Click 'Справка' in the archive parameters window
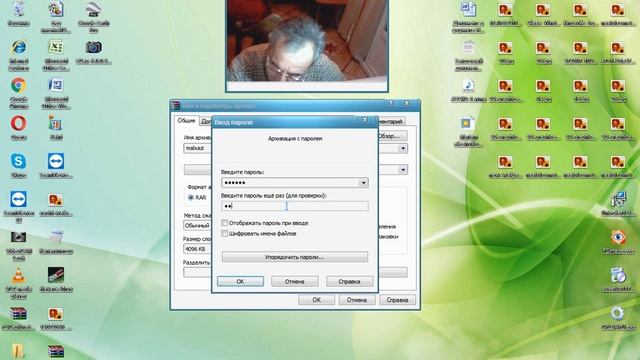 [x=397, y=300]
